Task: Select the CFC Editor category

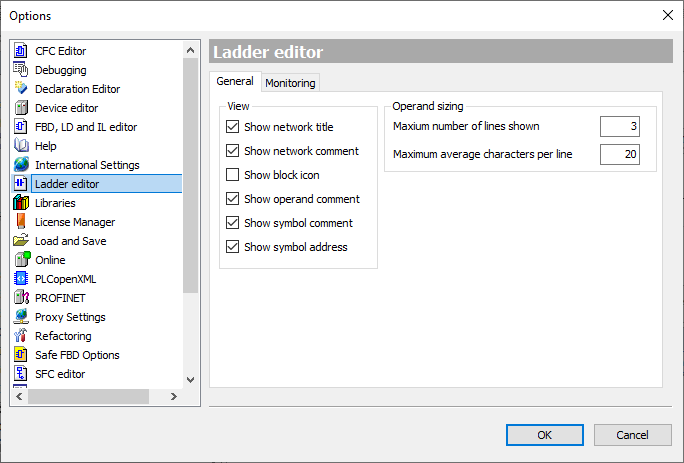Action: 61,51
